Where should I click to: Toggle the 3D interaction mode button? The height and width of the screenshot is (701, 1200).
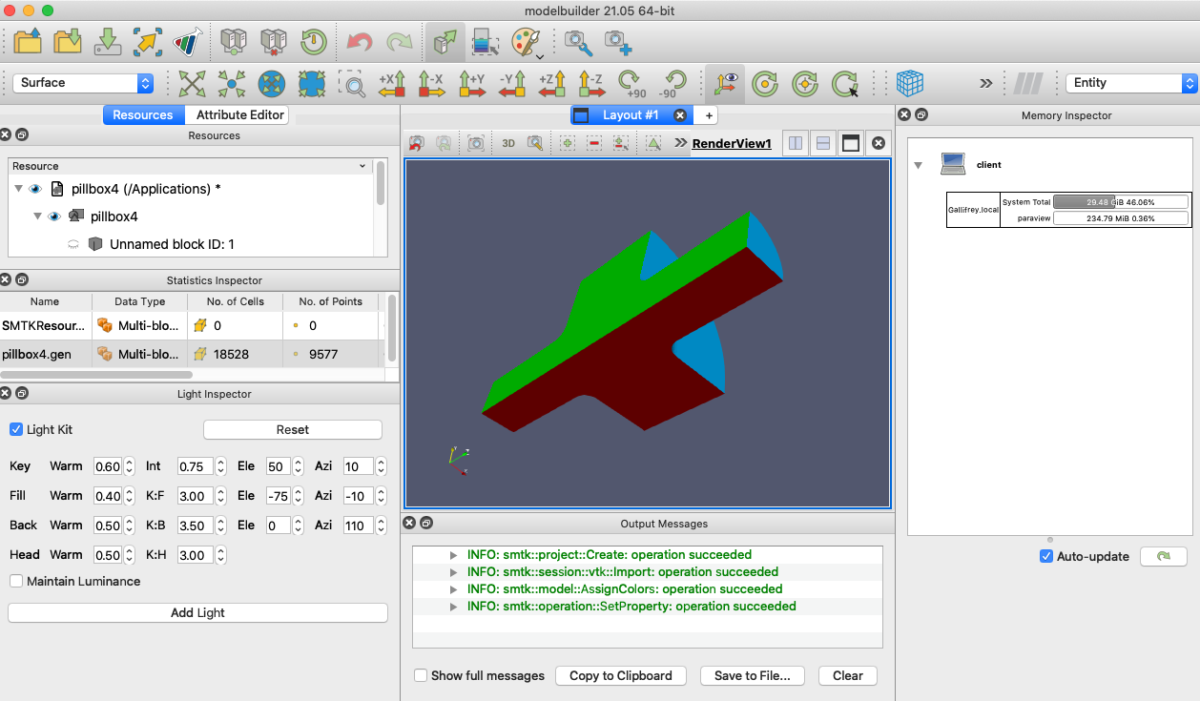(508, 143)
